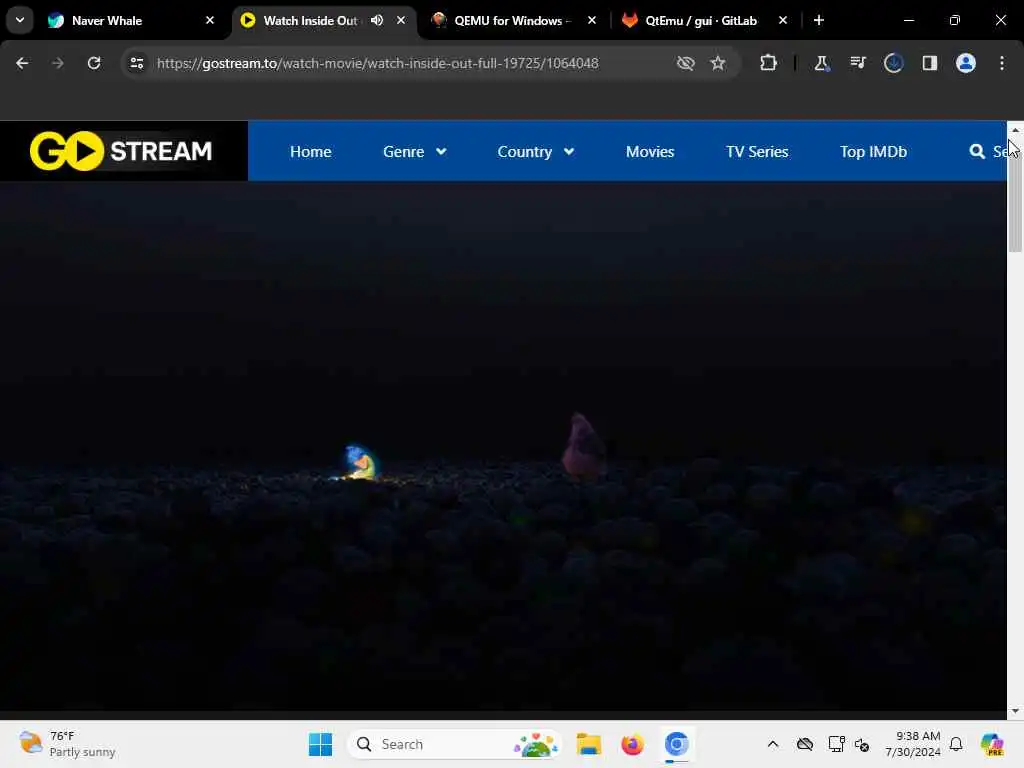The image size is (1024, 768).
Task: Open site information icon in address bar
Action: pyautogui.click(x=137, y=63)
